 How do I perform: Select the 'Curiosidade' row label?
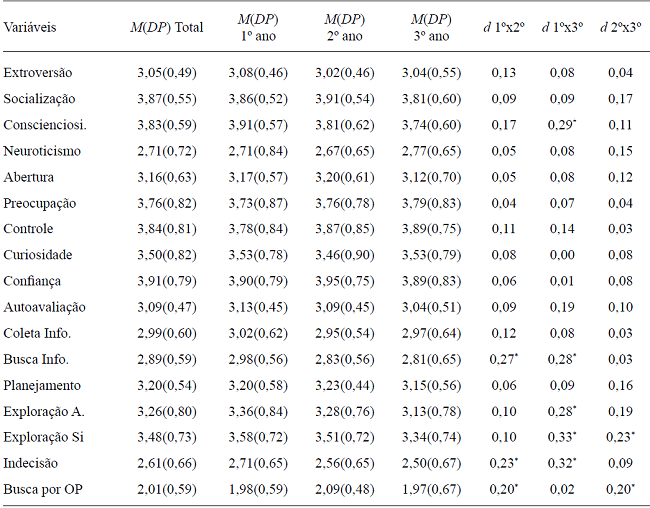click(38, 255)
